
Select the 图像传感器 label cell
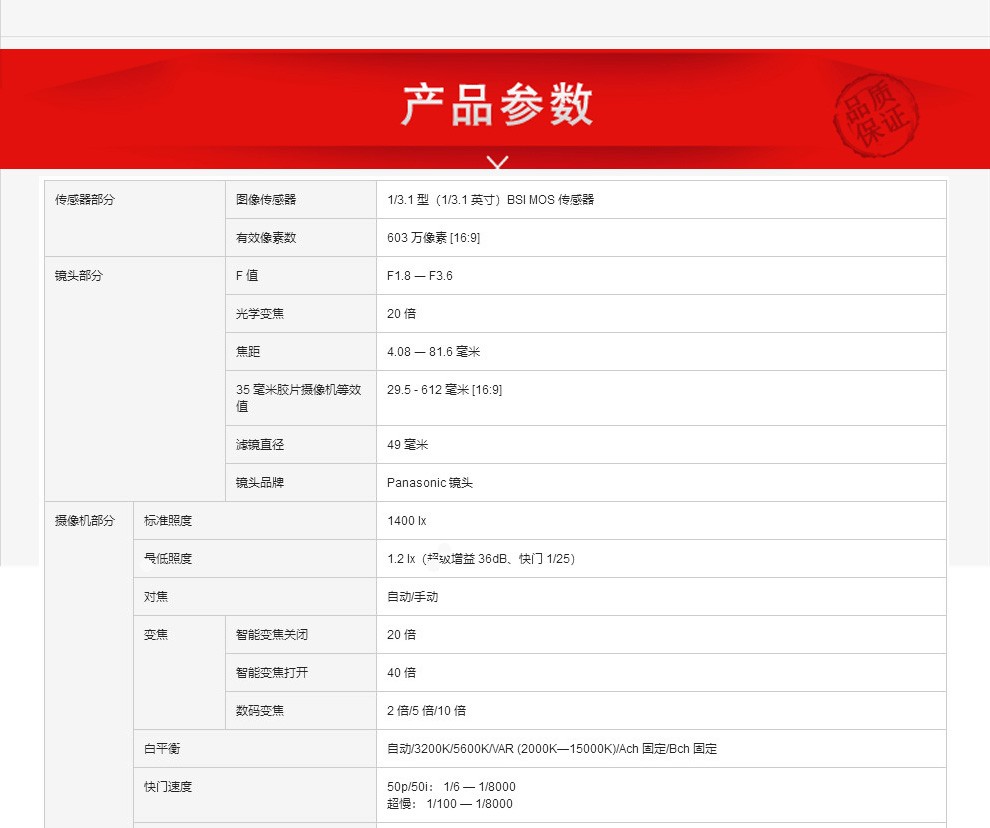point(301,200)
